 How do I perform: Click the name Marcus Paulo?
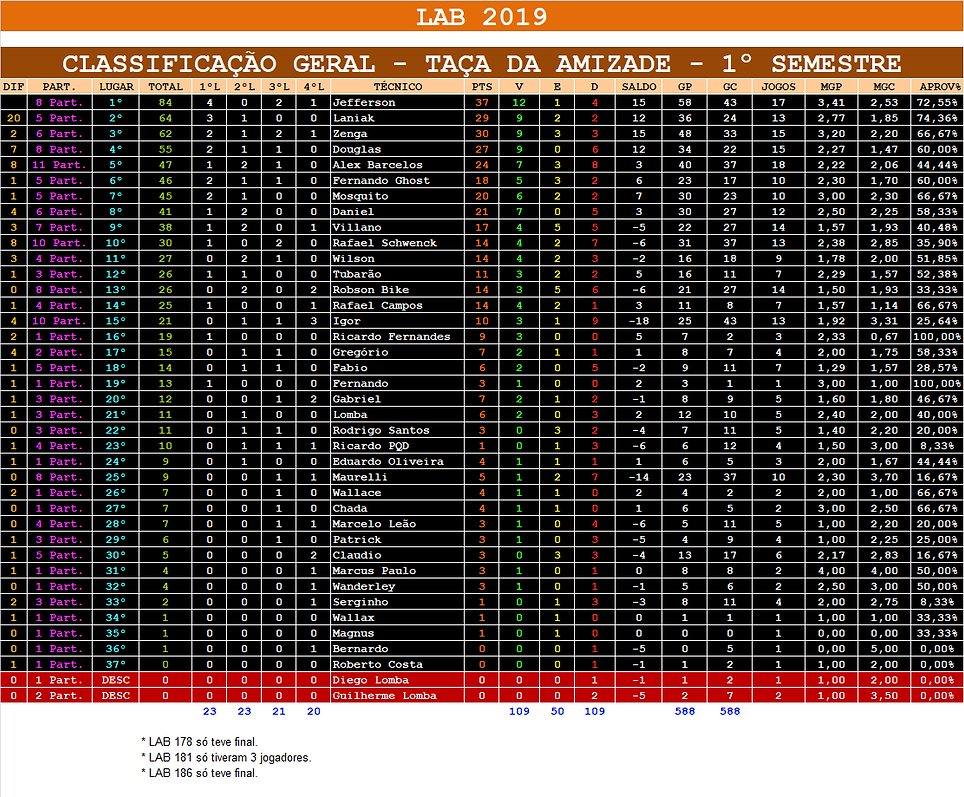tap(374, 571)
